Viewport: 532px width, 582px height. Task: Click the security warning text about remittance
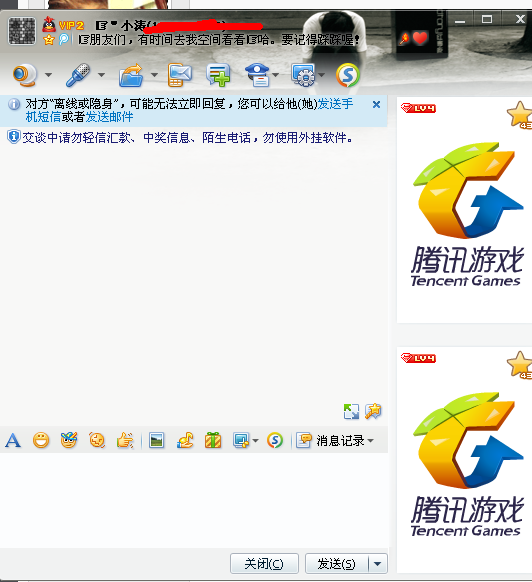187,138
